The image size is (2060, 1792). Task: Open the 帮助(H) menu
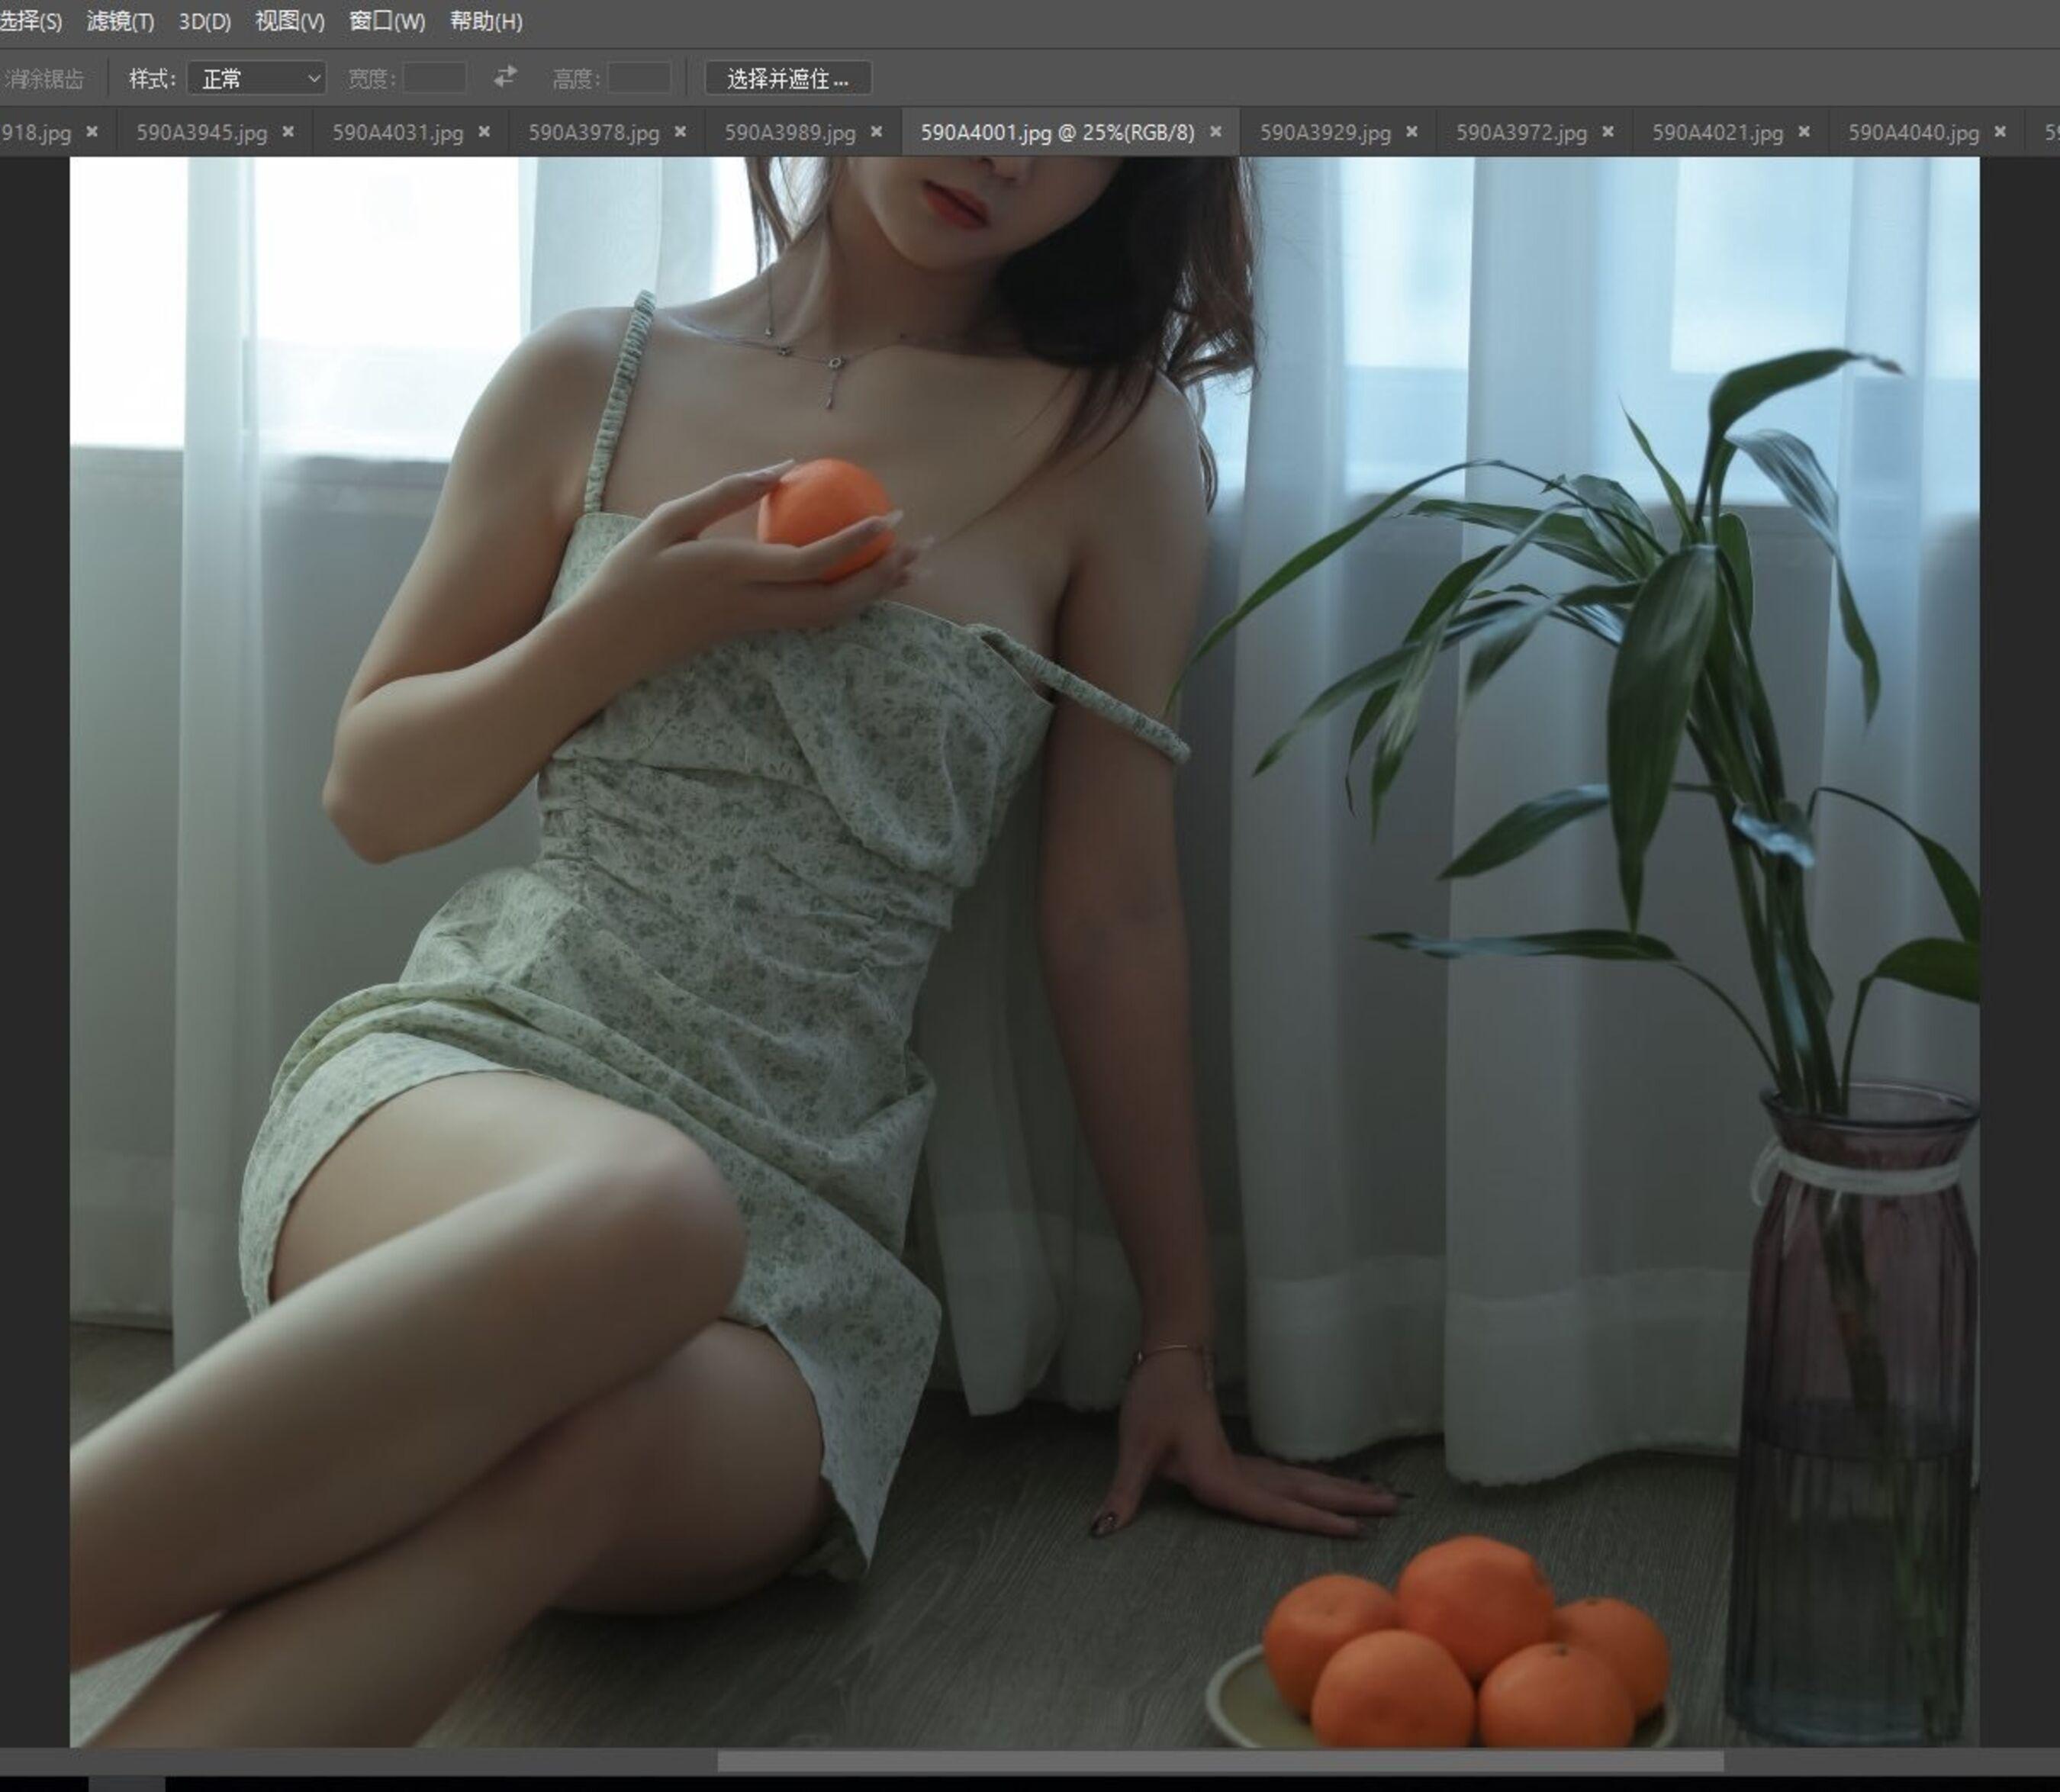[486, 21]
